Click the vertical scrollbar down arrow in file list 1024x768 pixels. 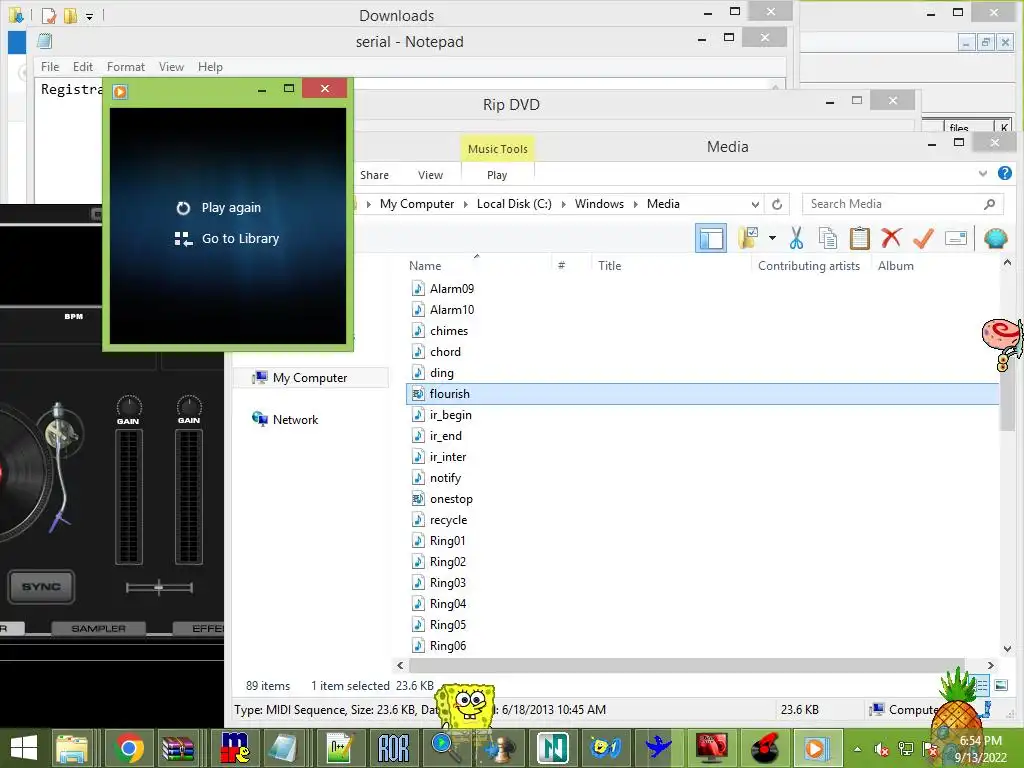pos(1007,648)
